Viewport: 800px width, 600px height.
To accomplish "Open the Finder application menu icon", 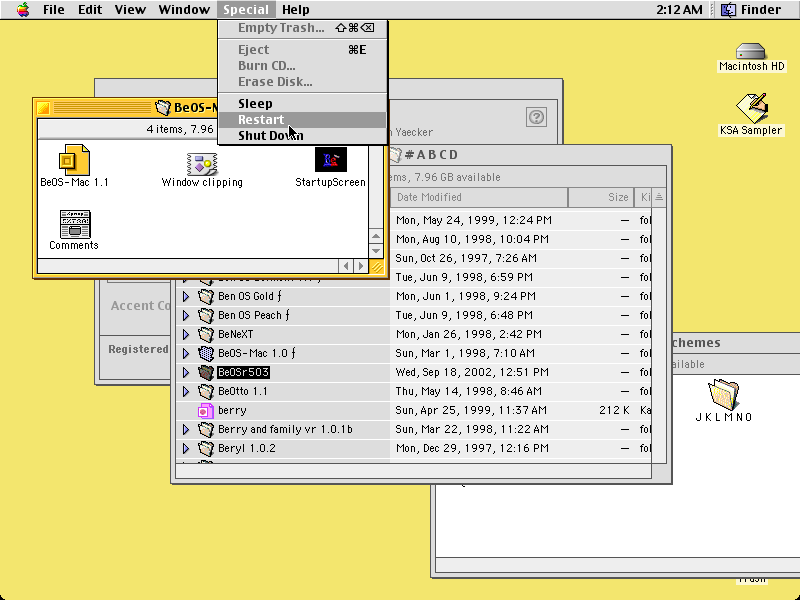I will point(728,10).
